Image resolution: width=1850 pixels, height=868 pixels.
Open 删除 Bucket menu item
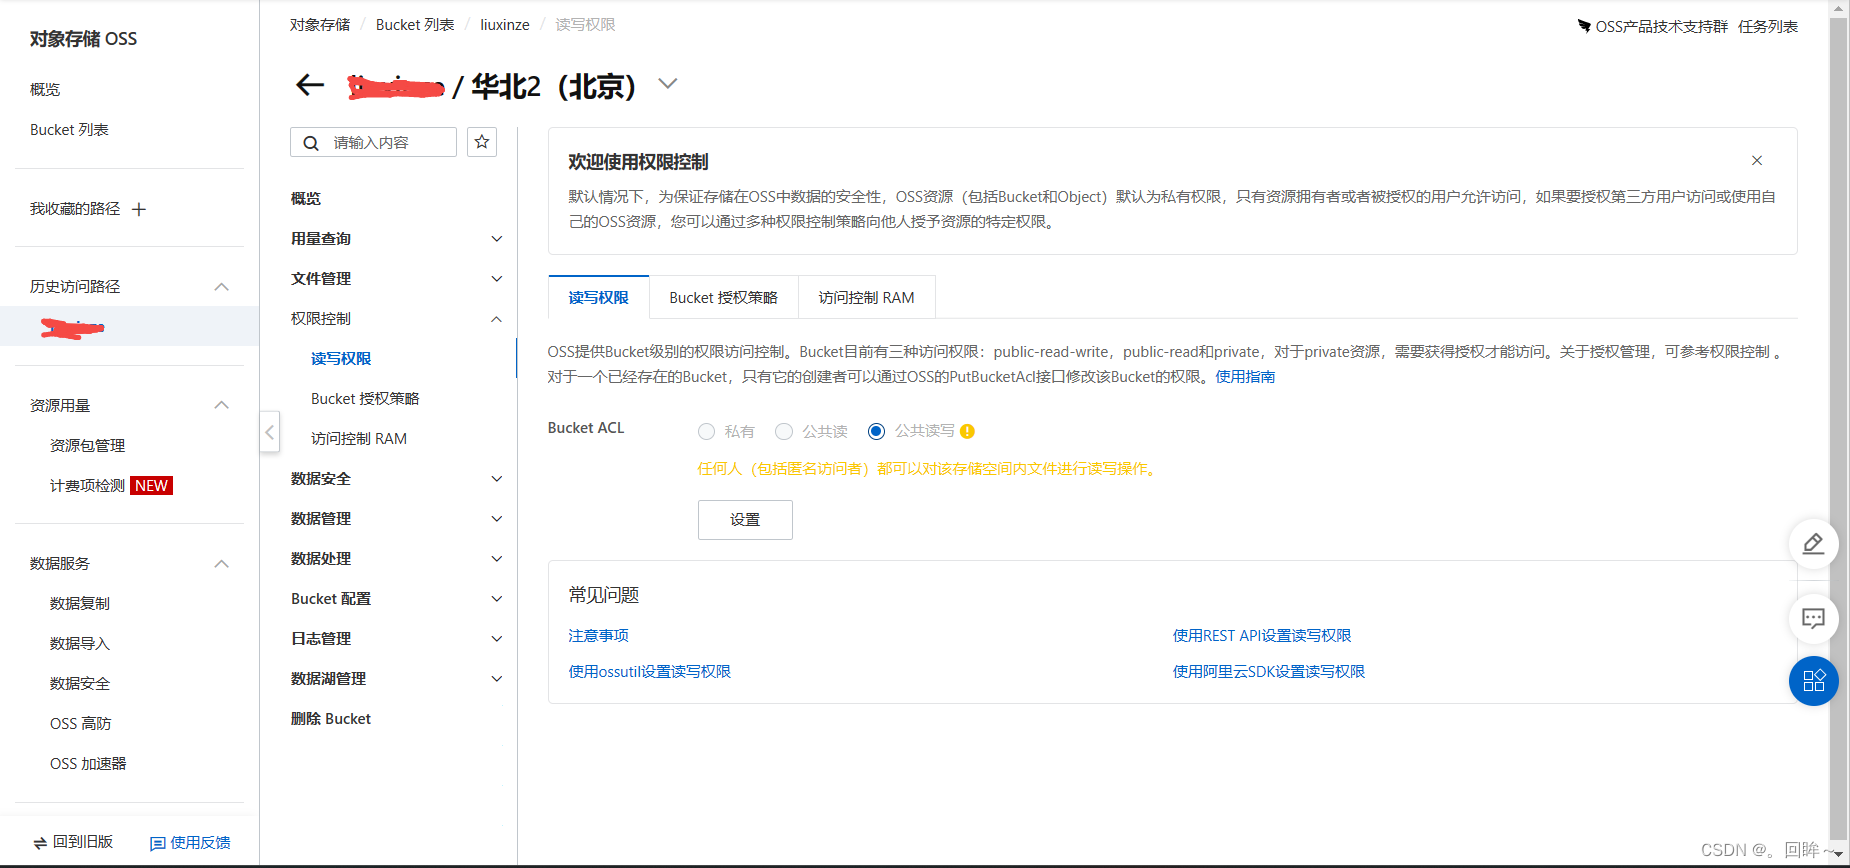click(x=331, y=719)
